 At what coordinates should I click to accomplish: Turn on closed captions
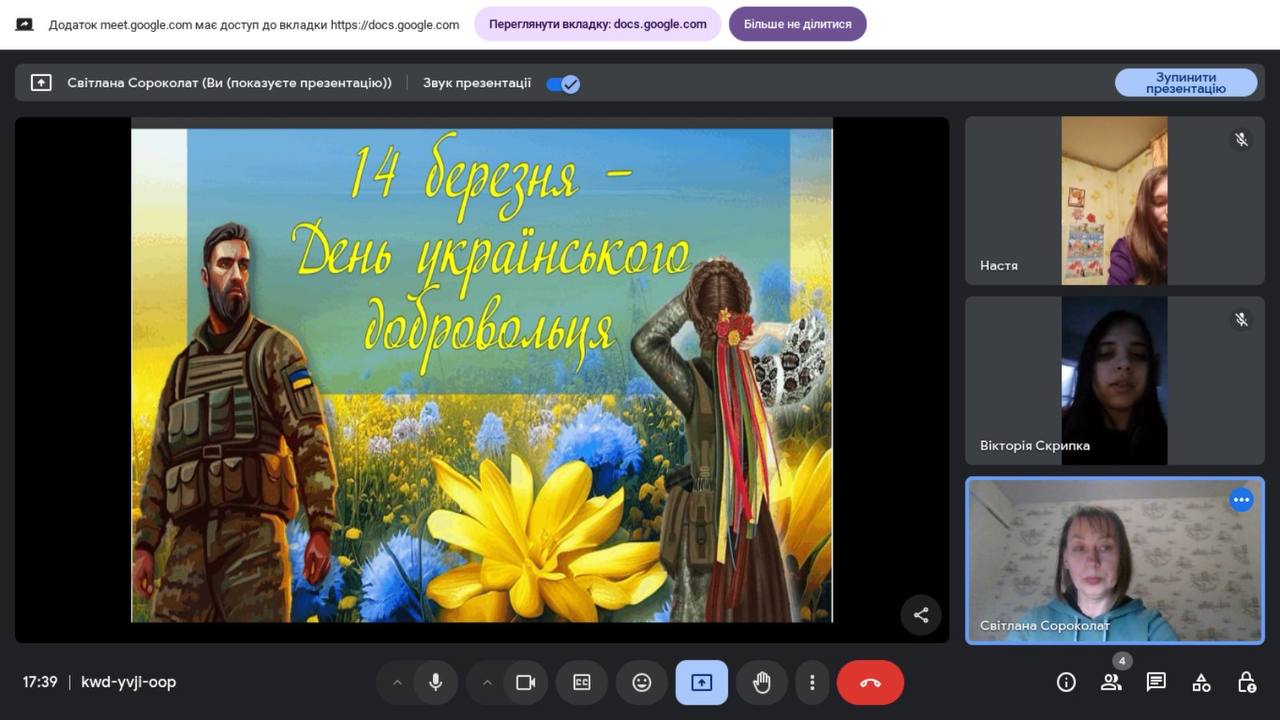tap(582, 682)
